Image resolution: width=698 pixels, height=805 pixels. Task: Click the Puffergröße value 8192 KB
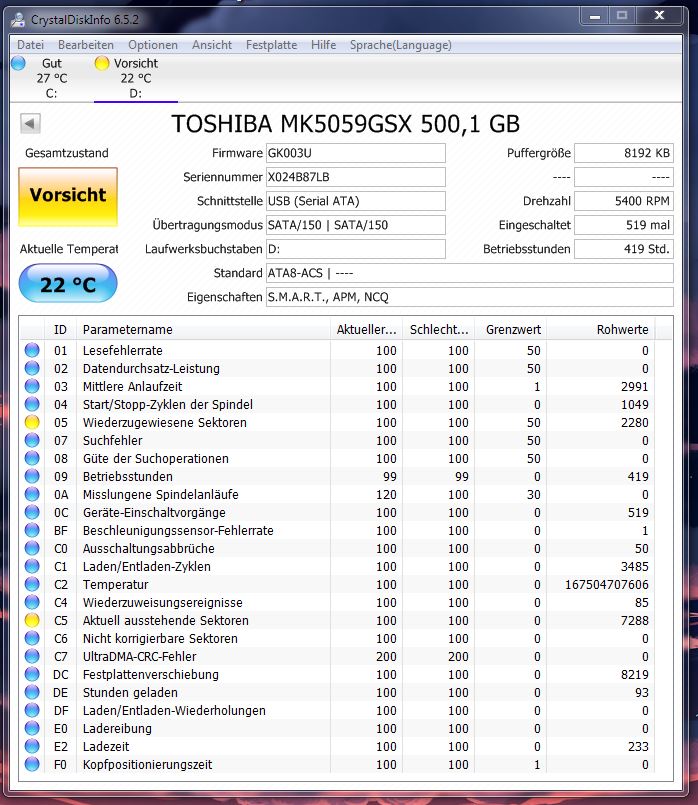click(x=624, y=153)
